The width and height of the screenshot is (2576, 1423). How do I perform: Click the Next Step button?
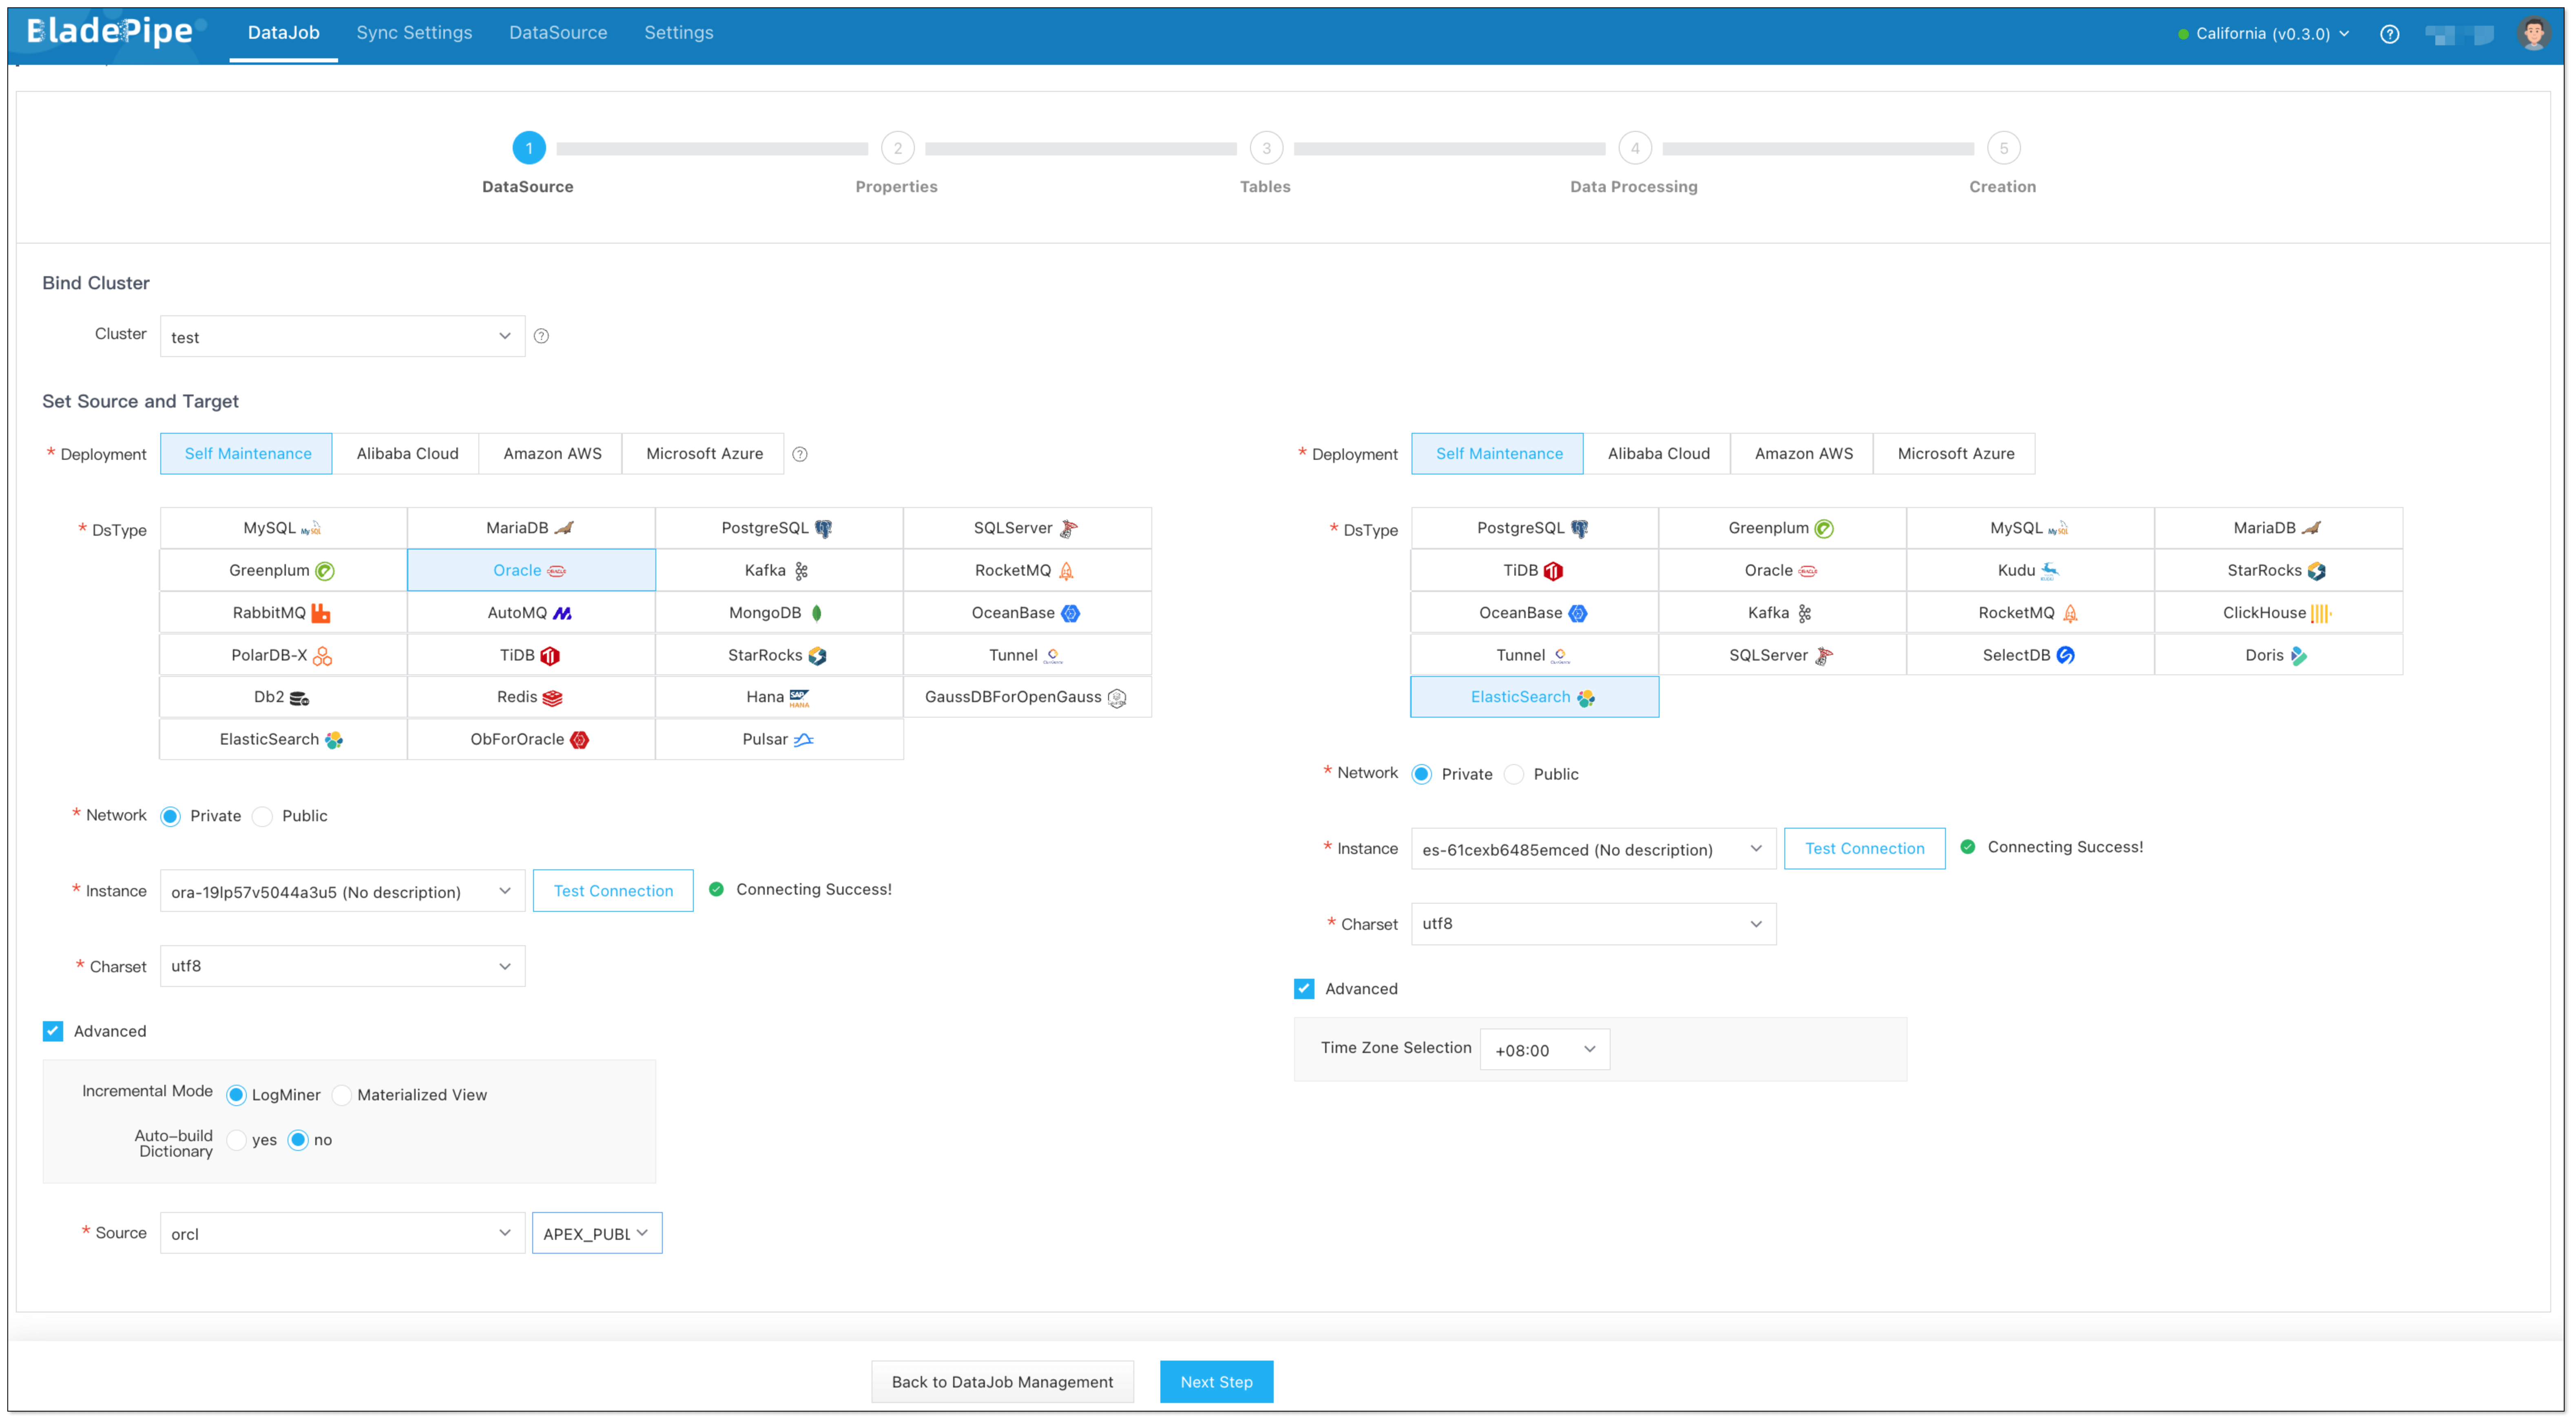(x=1216, y=1381)
